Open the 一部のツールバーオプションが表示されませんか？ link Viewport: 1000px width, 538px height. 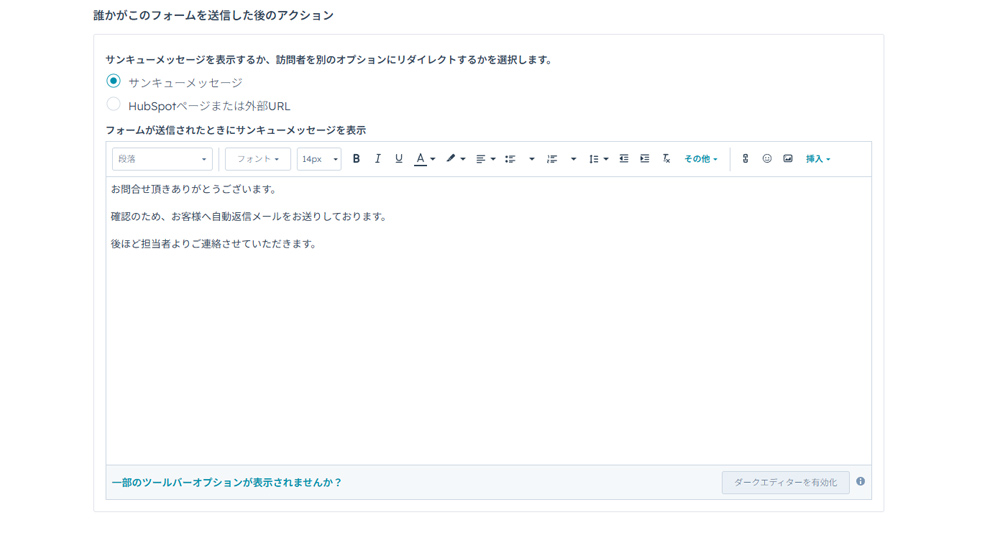coord(227,483)
